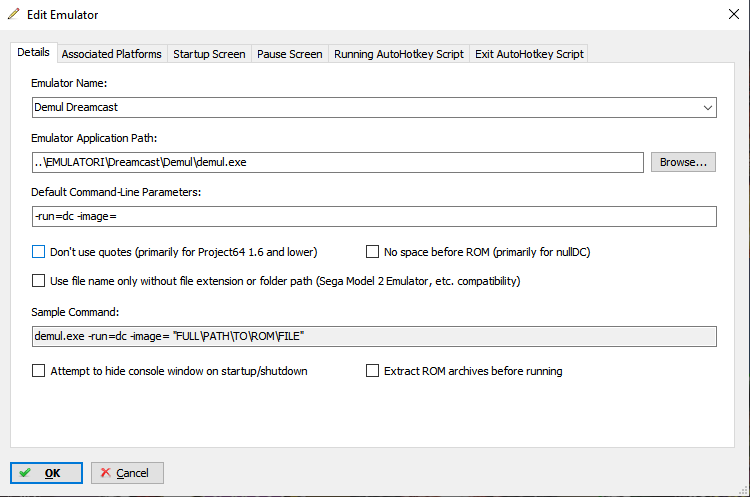Image resolution: width=750 pixels, height=497 pixels.
Task: Open the Startup Screen tab
Action: 209,54
